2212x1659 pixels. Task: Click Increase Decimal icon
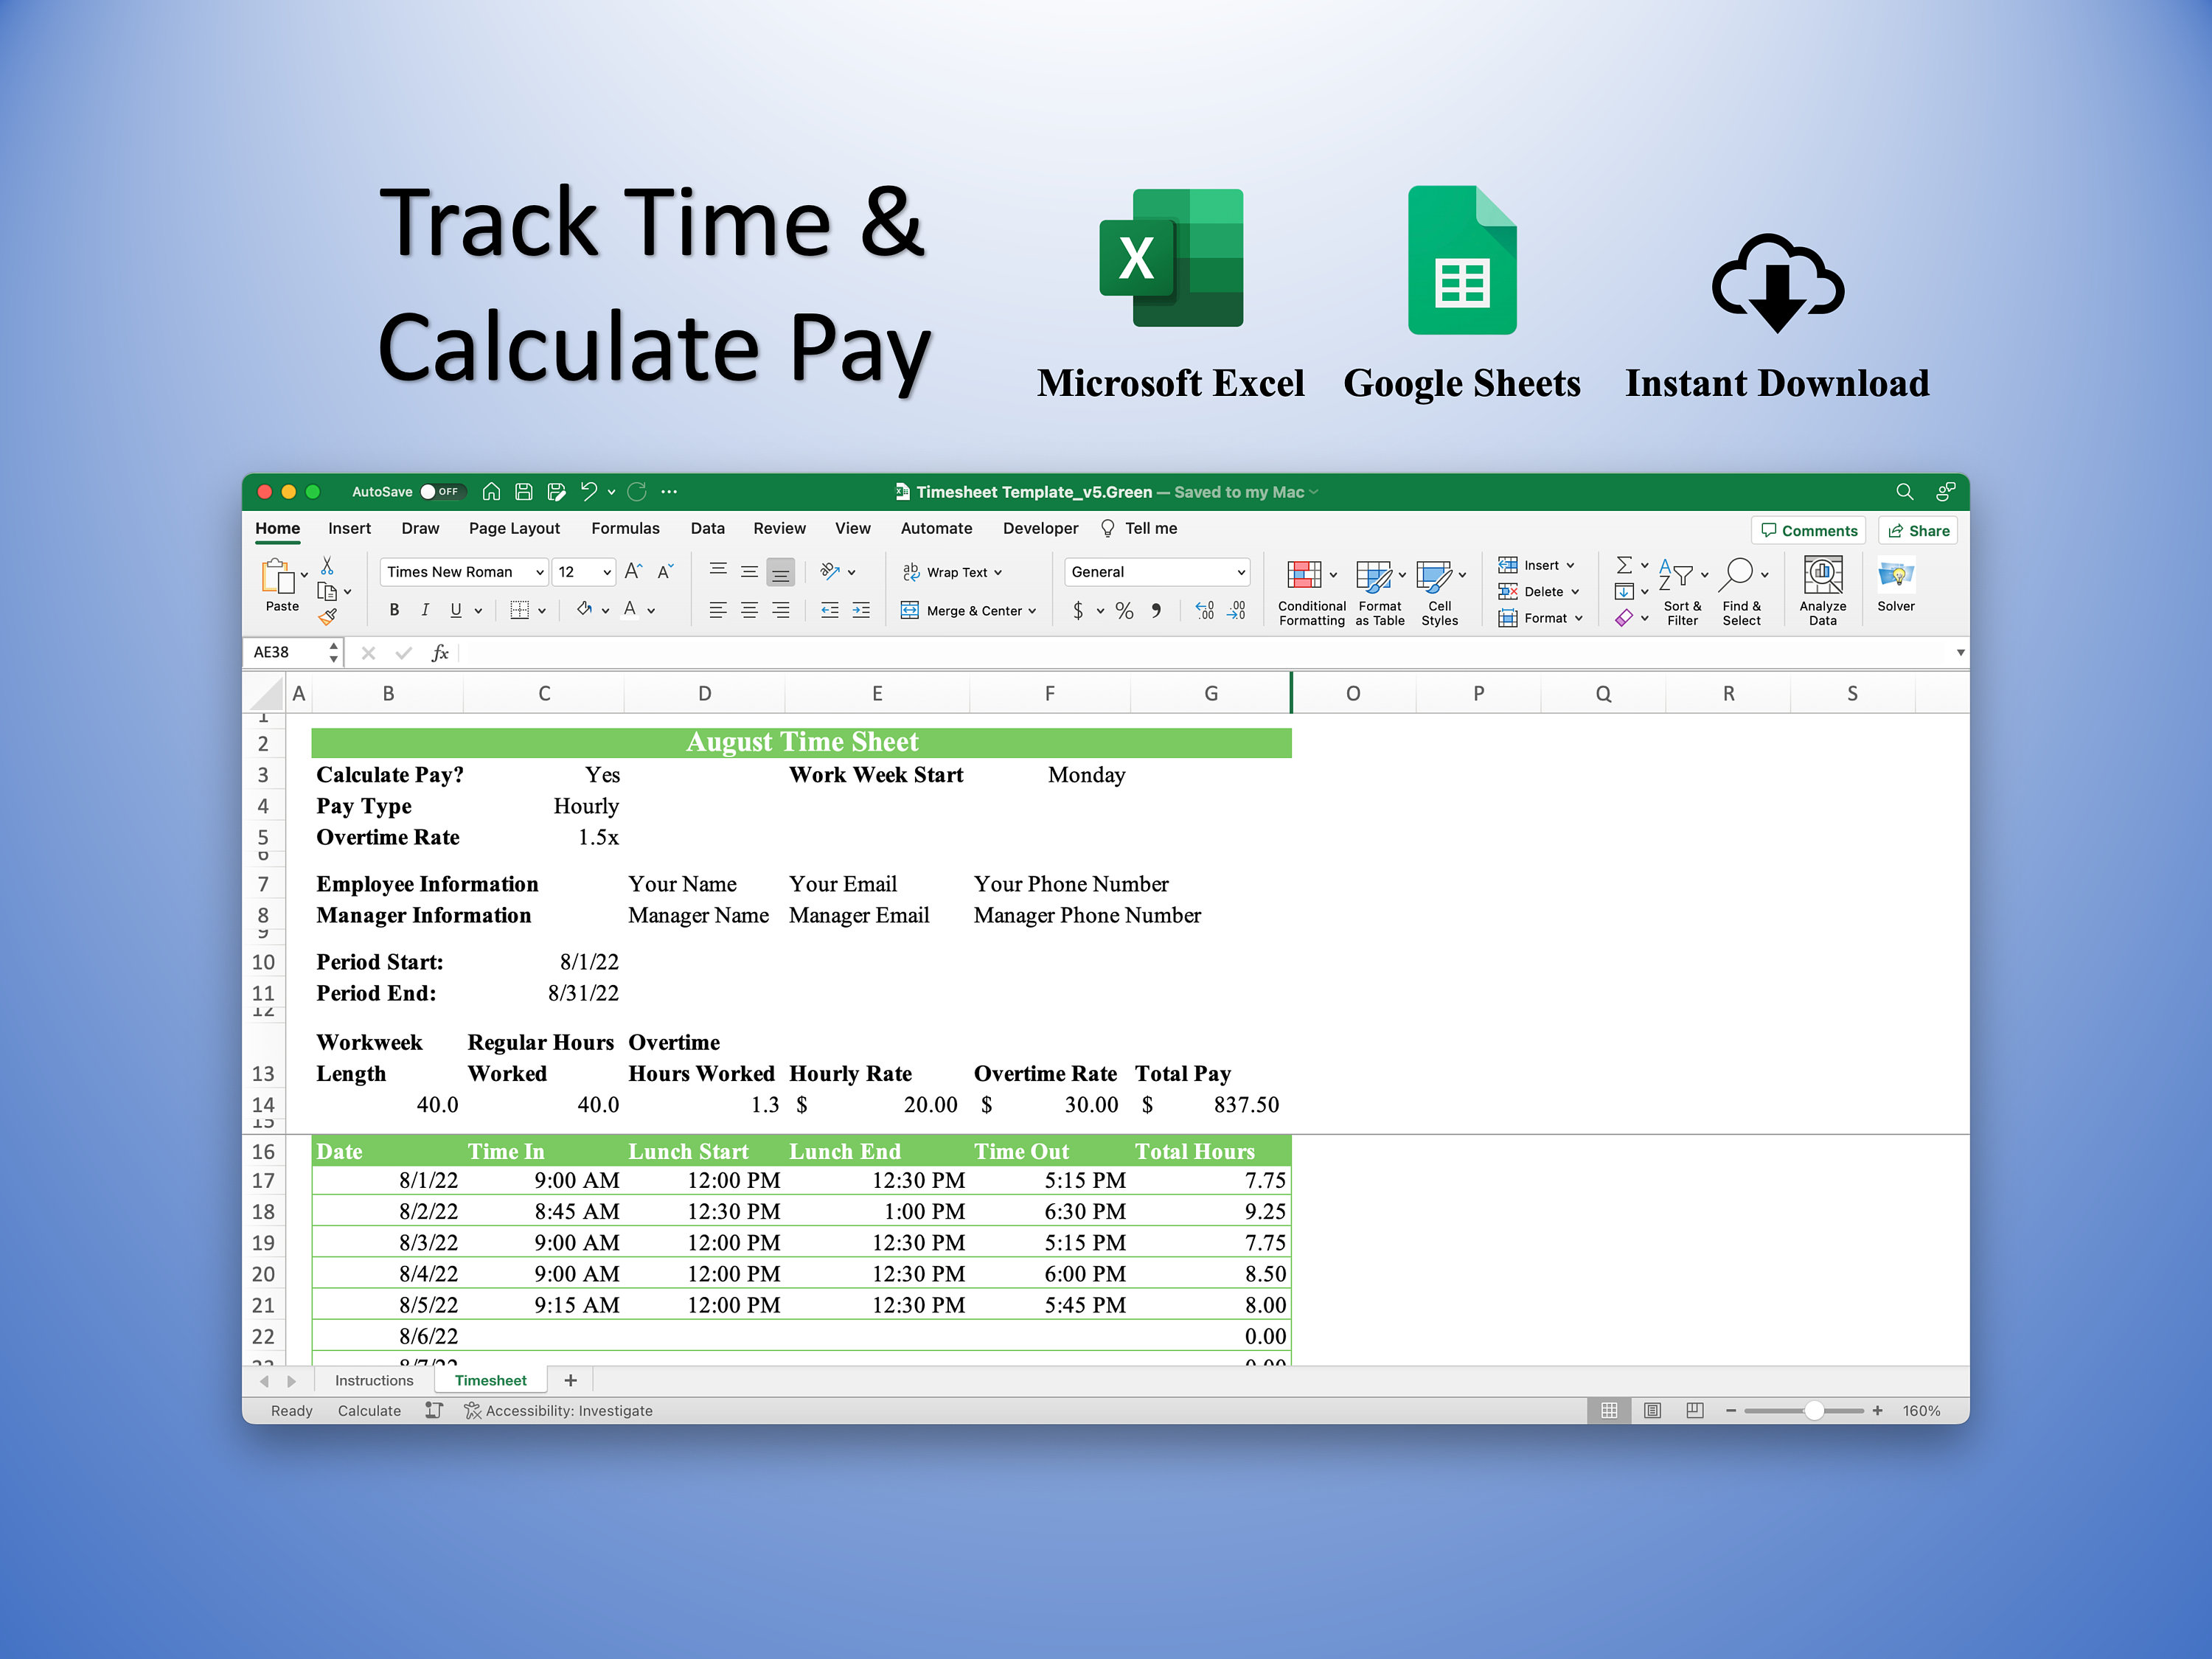click(x=1205, y=610)
